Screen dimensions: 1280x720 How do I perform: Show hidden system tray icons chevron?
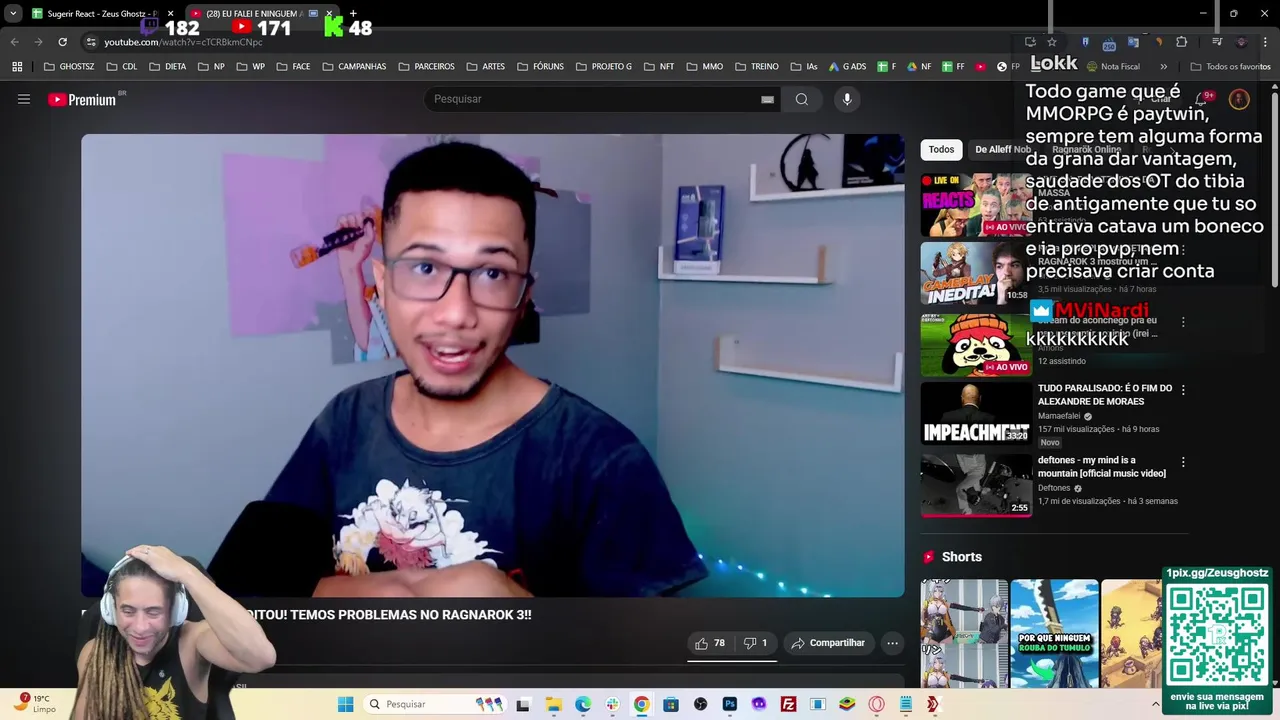1155,704
